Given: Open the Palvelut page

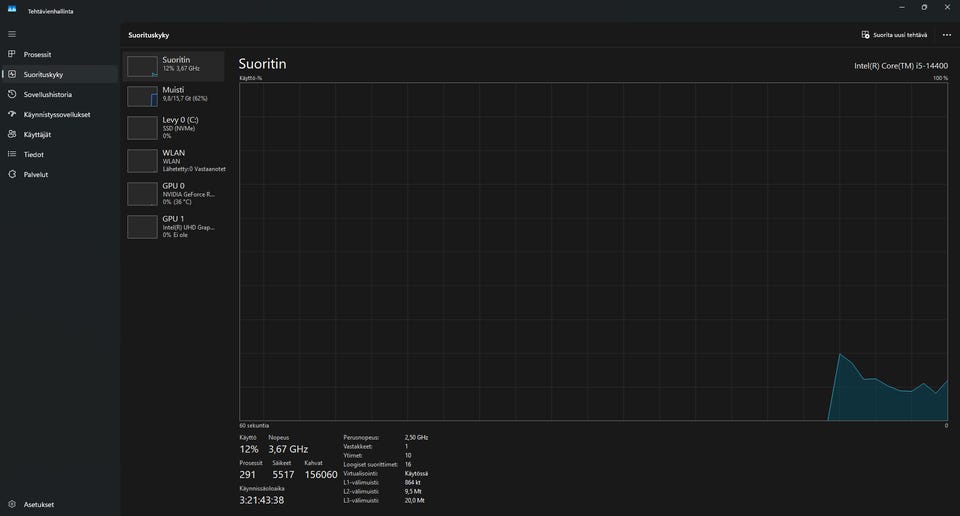Looking at the screenshot, I should [x=59, y=174].
